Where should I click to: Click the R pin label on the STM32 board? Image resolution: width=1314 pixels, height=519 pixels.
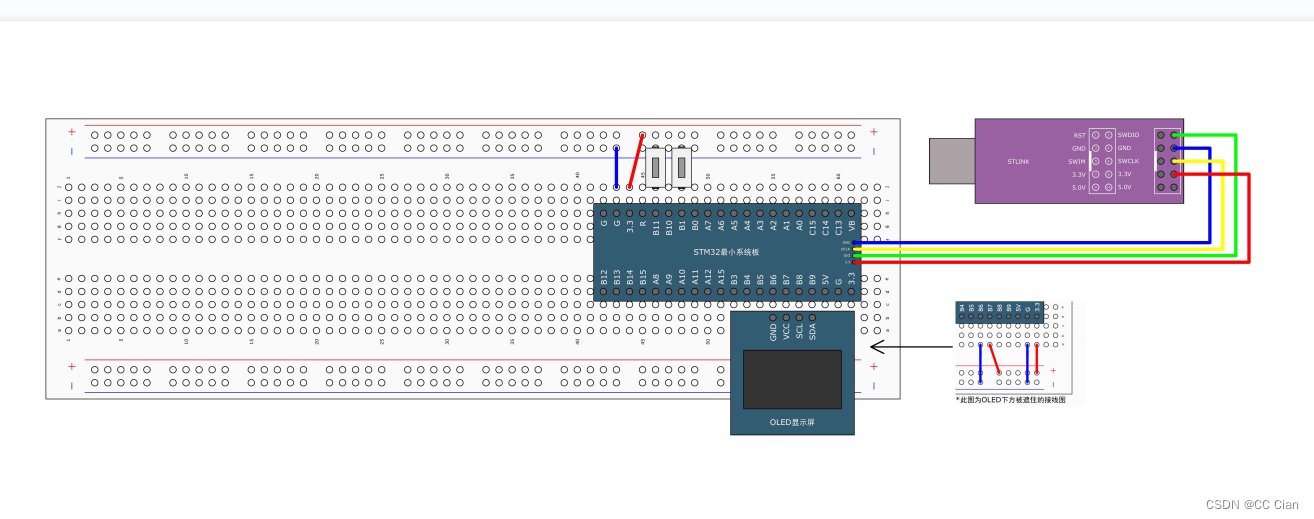click(x=643, y=223)
